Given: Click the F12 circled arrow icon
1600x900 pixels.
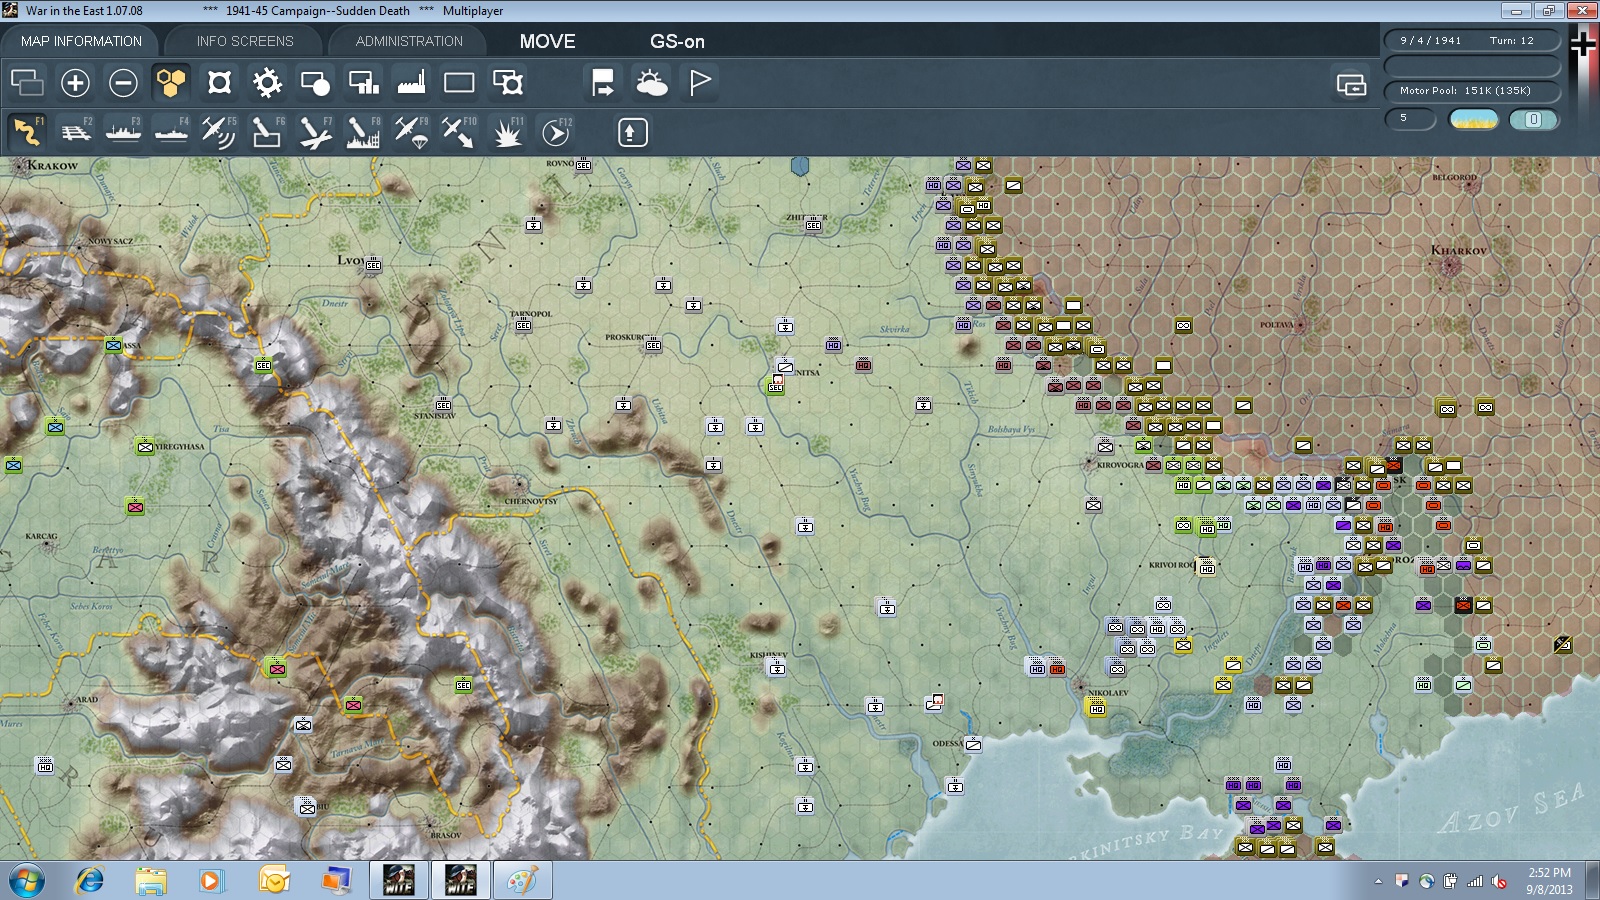Looking at the screenshot, I should (556, 132).
